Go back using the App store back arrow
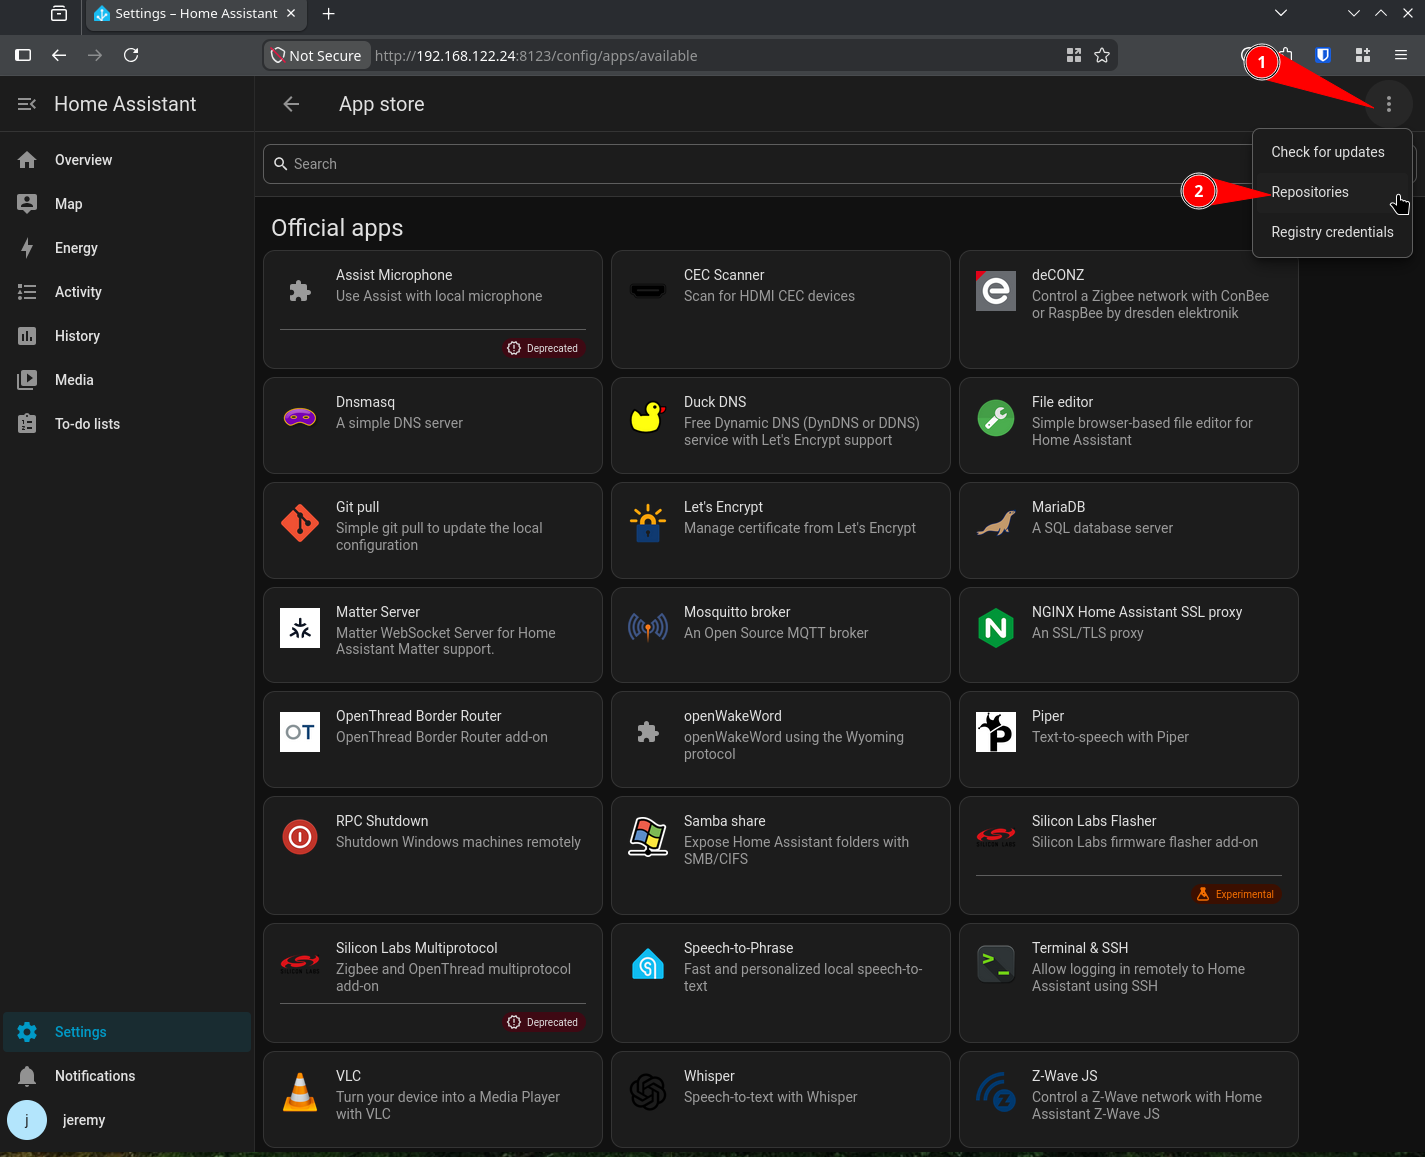Image resolution: width=1425 pixels, height=1157 pixels. tap(291, 104)
